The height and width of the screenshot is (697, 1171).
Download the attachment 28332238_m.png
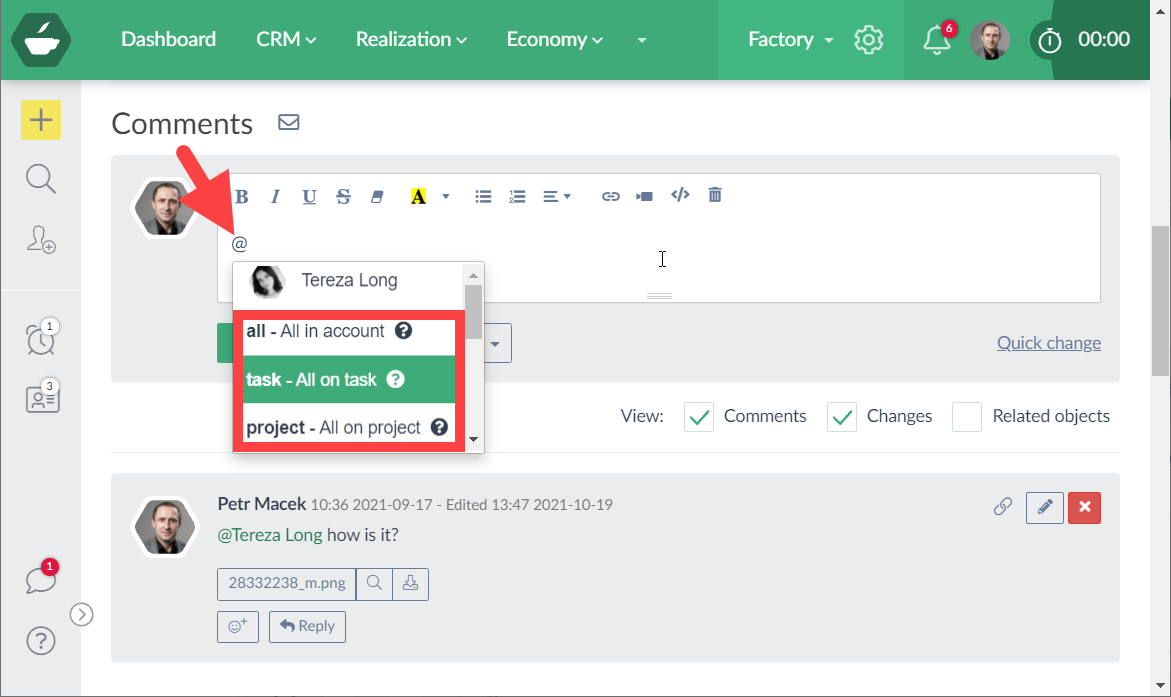[410, 583]
